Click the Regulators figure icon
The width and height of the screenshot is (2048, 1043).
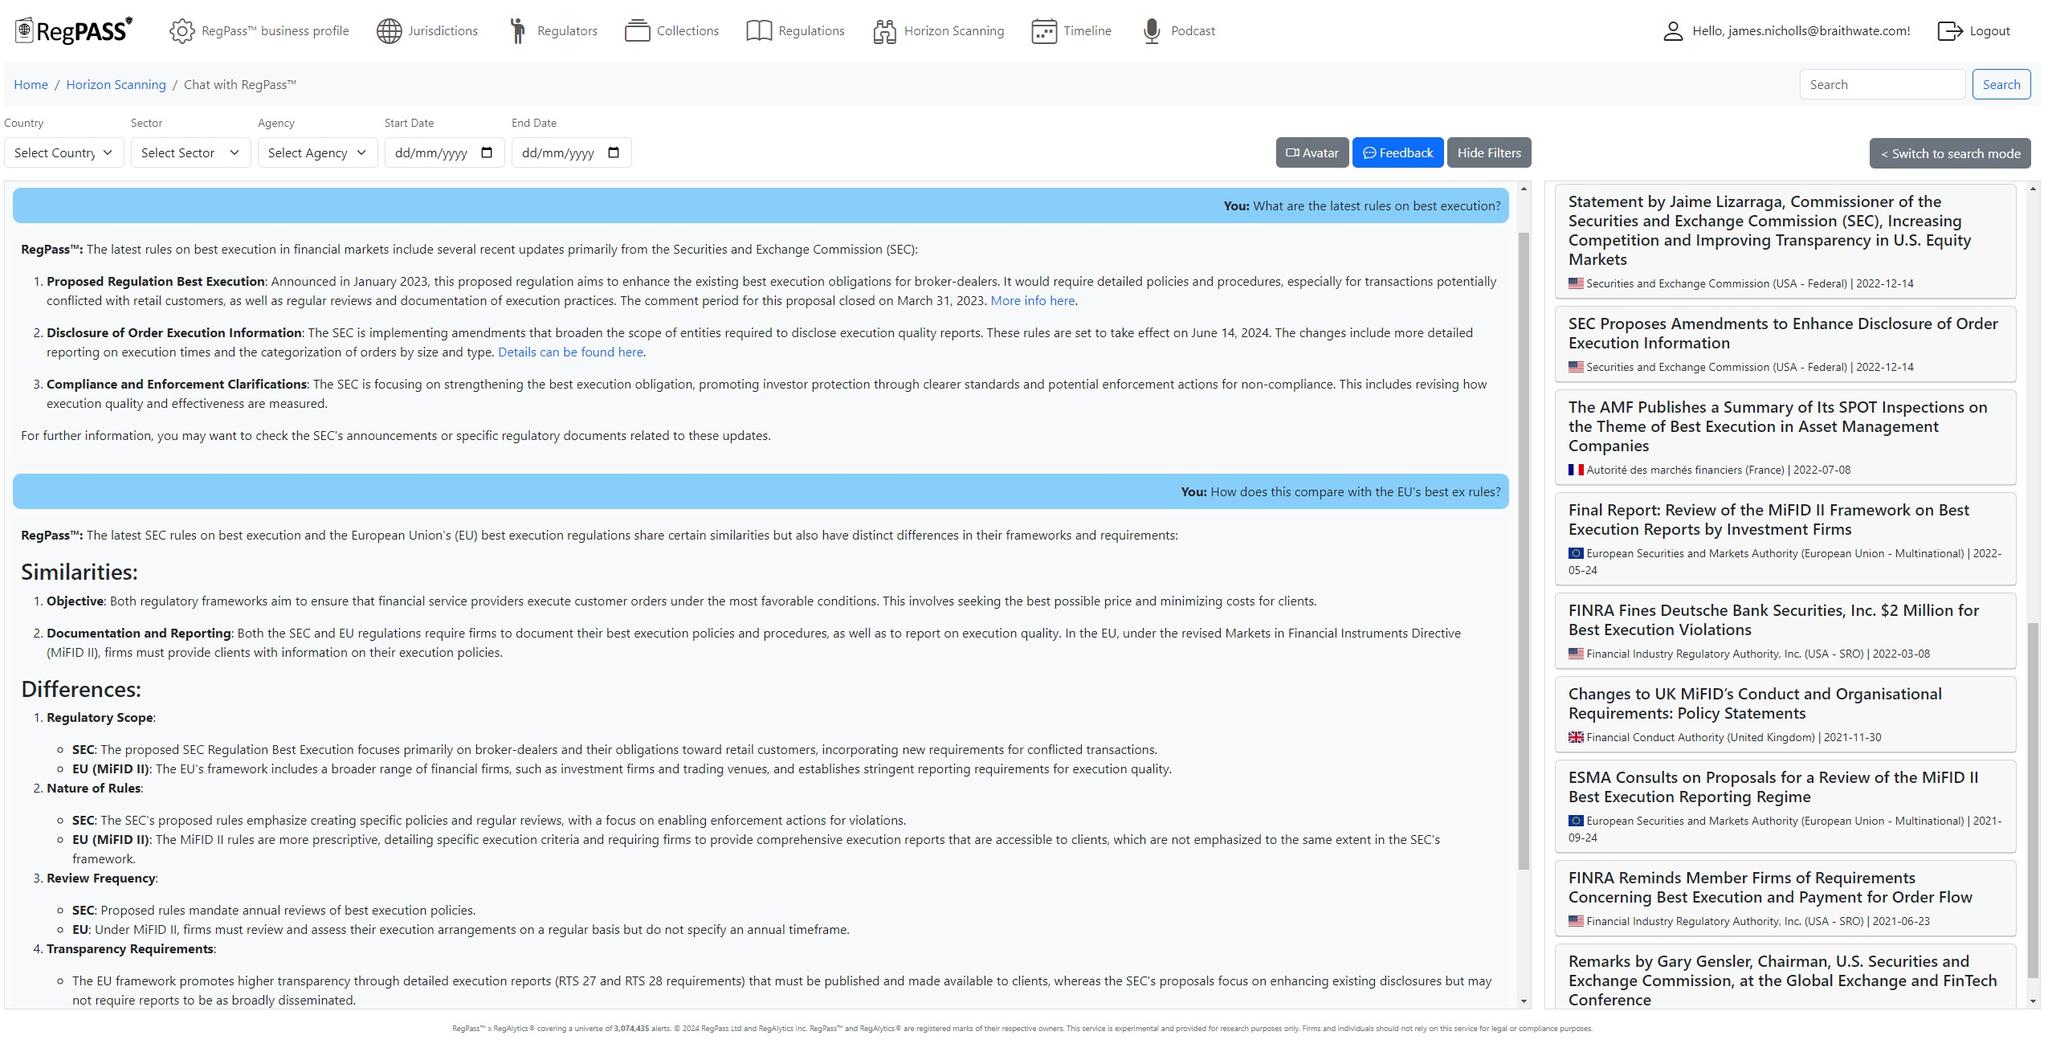(x=518, y=31)
